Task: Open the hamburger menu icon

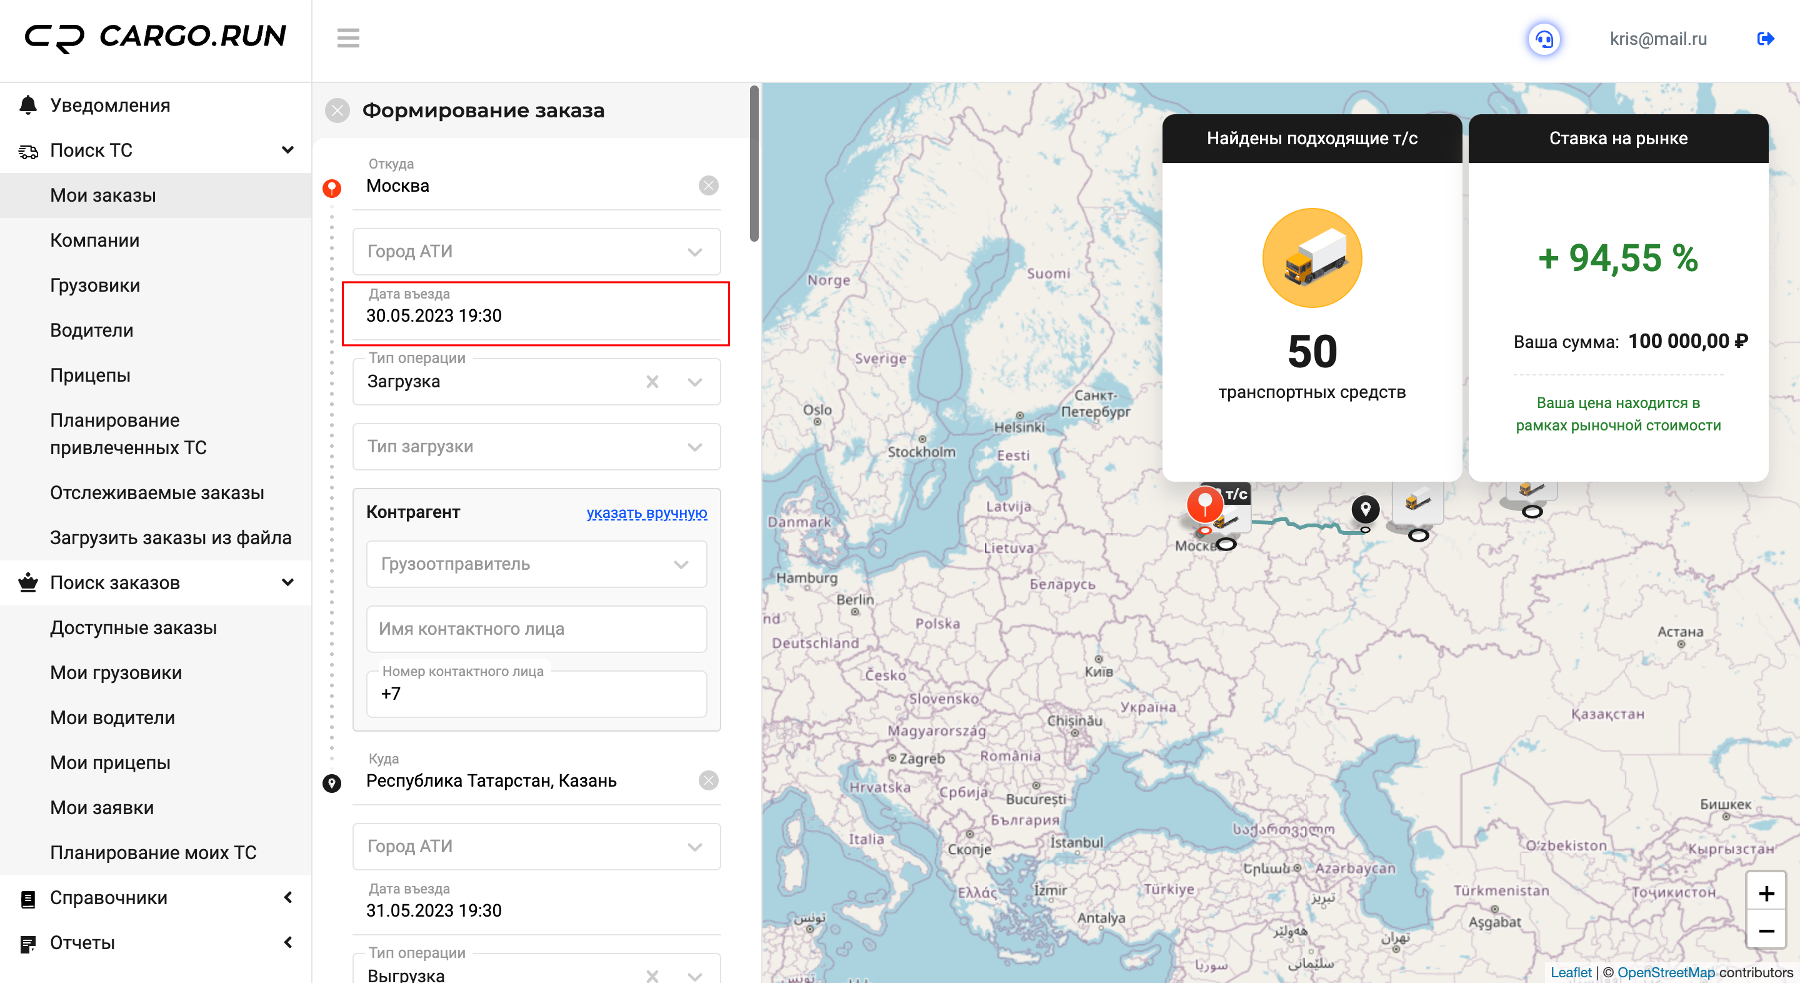Action: [348, 38]
